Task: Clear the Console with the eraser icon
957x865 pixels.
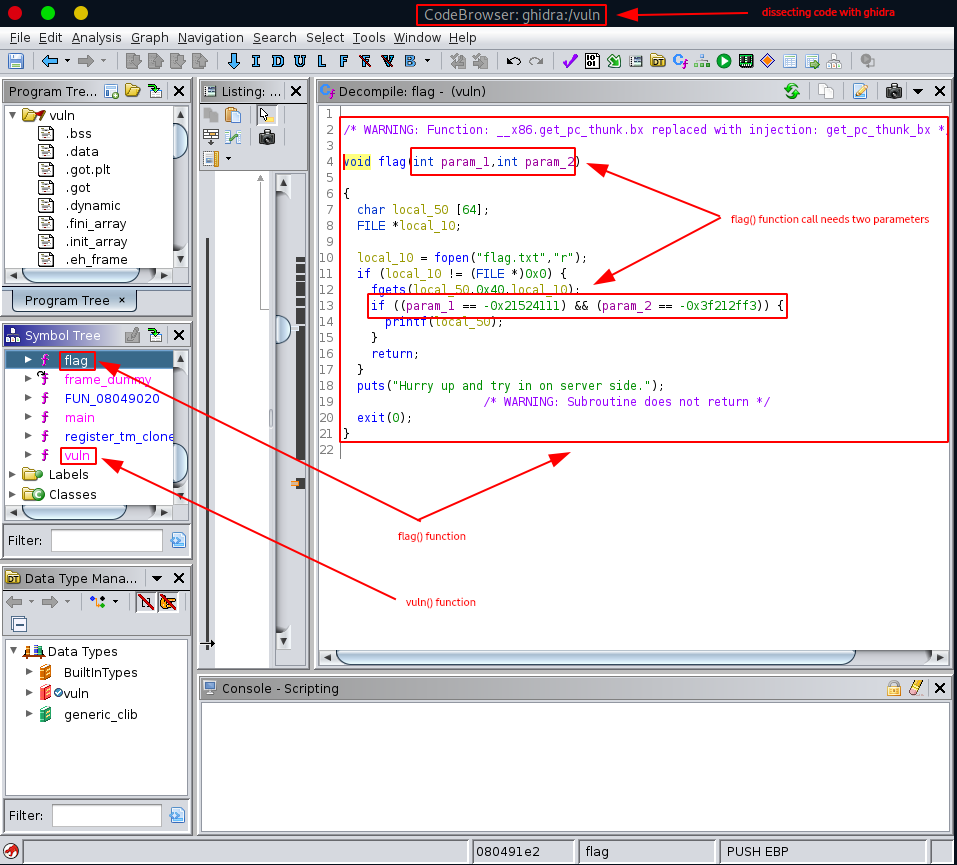Action: (x=915, y=688)
